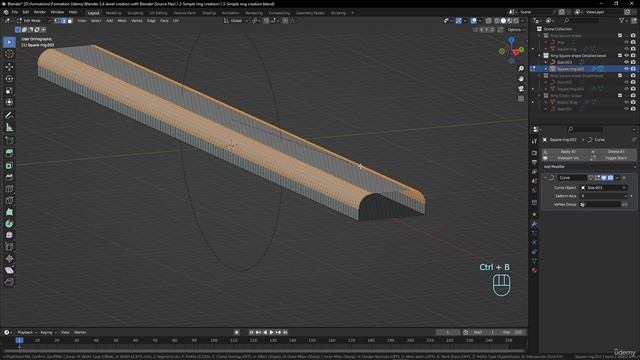
Task: Hide Square ring.003 in viewport
Action: [x=627, y=69]
